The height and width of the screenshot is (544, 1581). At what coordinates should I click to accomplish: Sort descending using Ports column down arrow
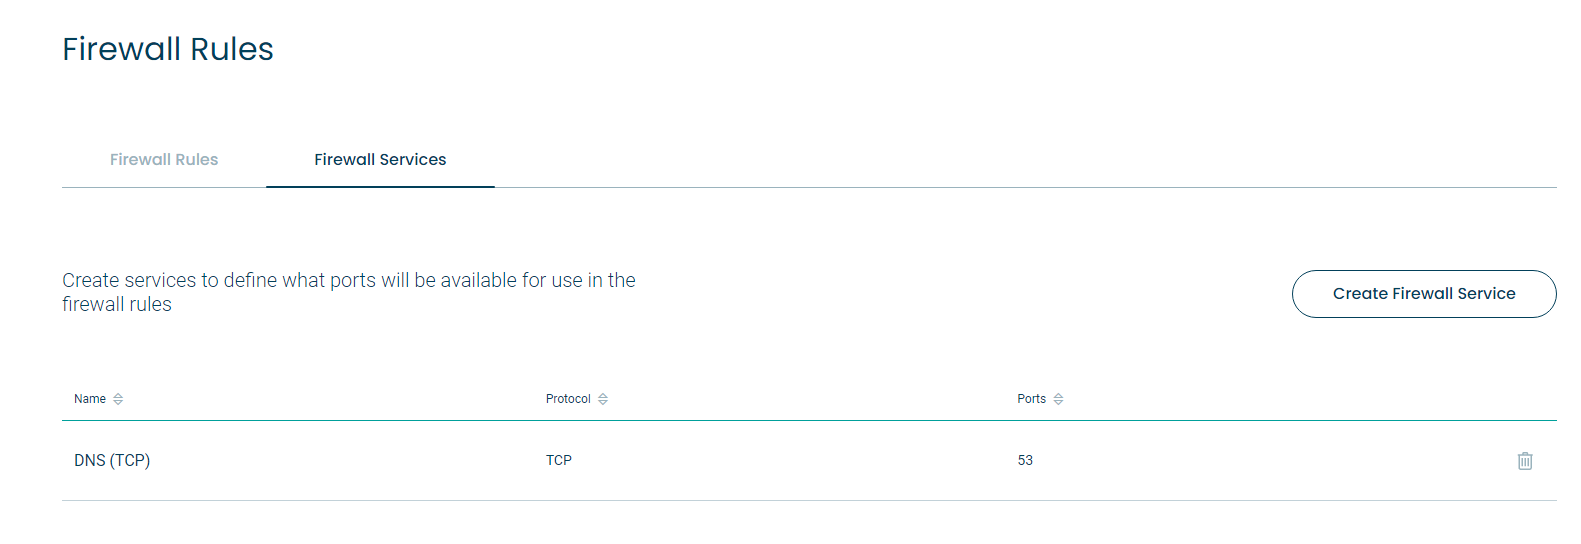click(1058, 402)
